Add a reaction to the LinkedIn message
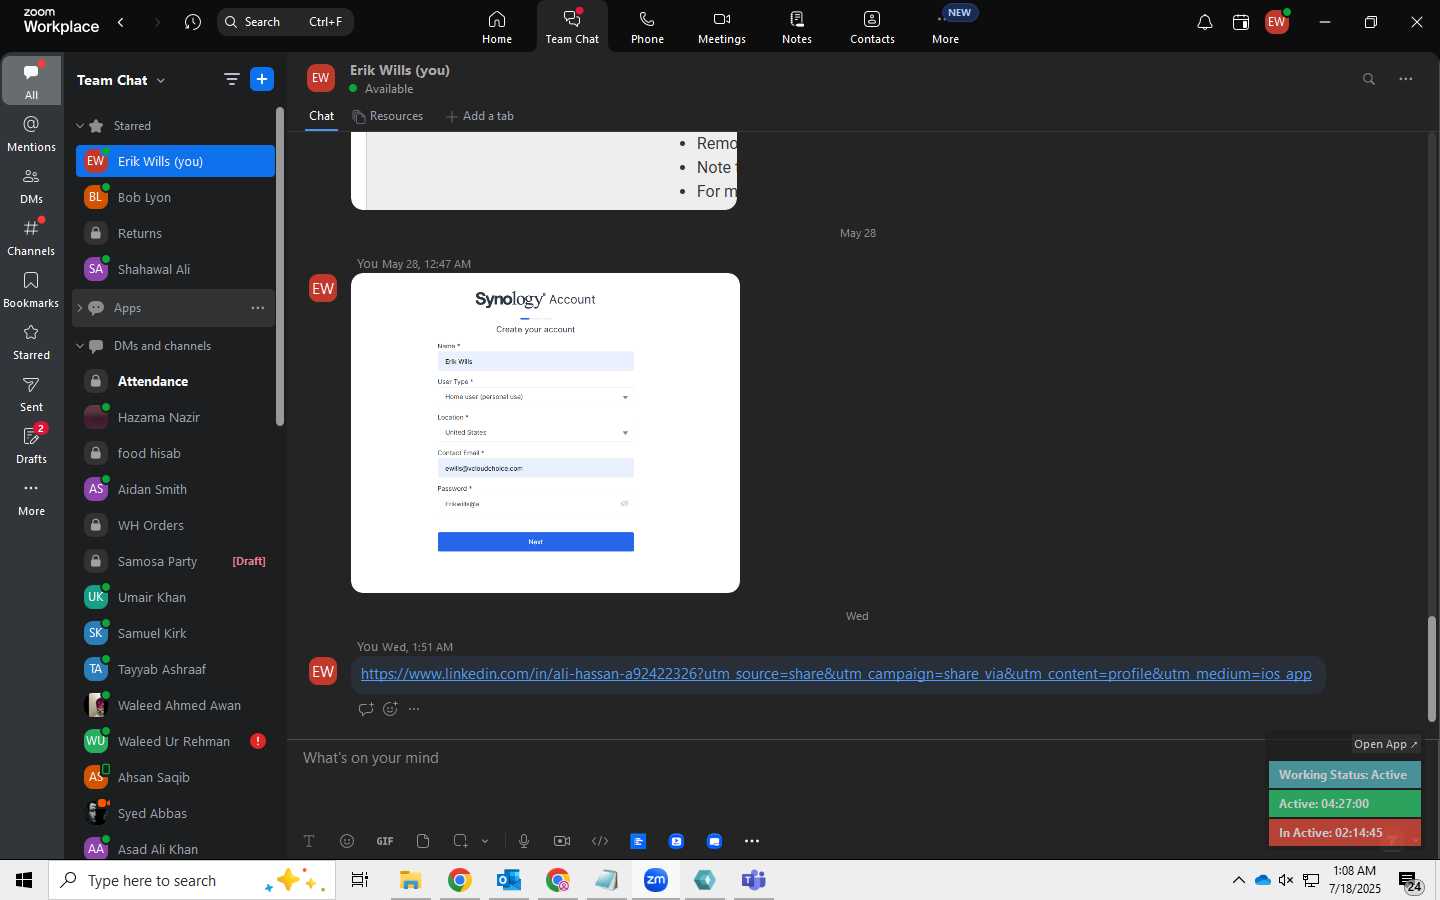This screenshot has width=1440, height=900. [390, 709]
